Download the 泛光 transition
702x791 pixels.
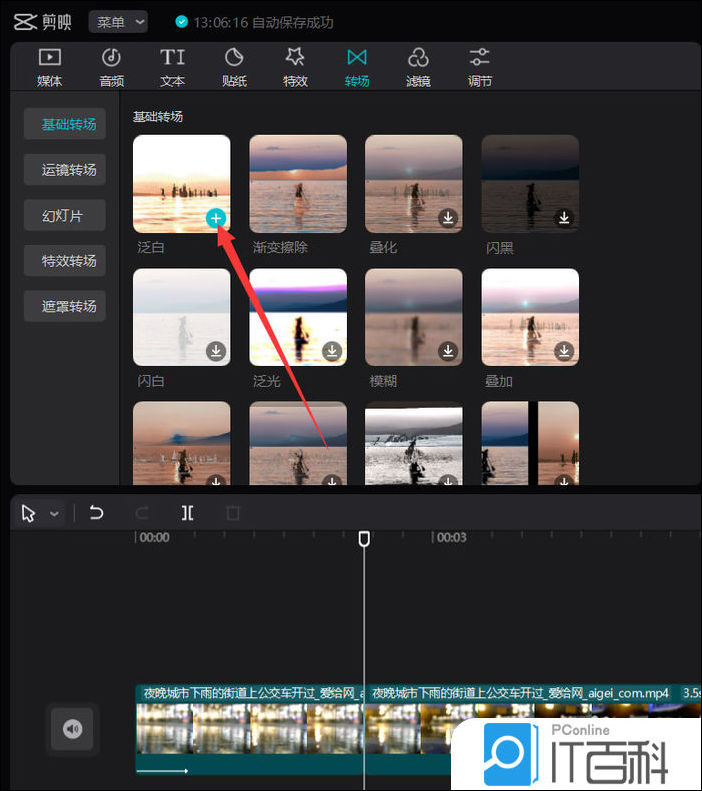[x=332, y=351]
